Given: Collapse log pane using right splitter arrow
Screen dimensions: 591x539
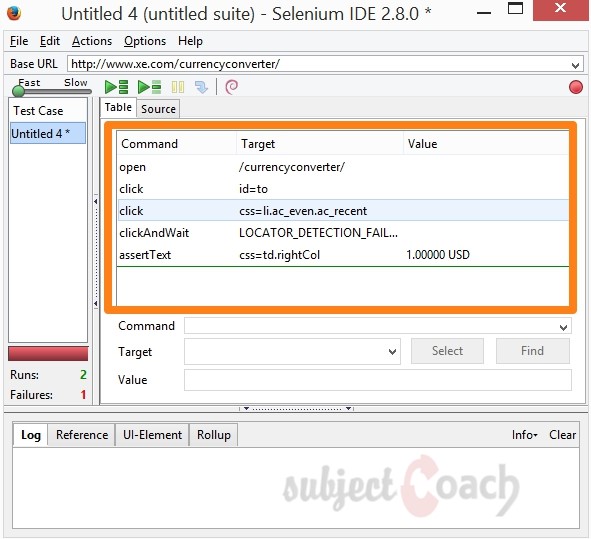Looking at the screenshot, I should 348,408.
